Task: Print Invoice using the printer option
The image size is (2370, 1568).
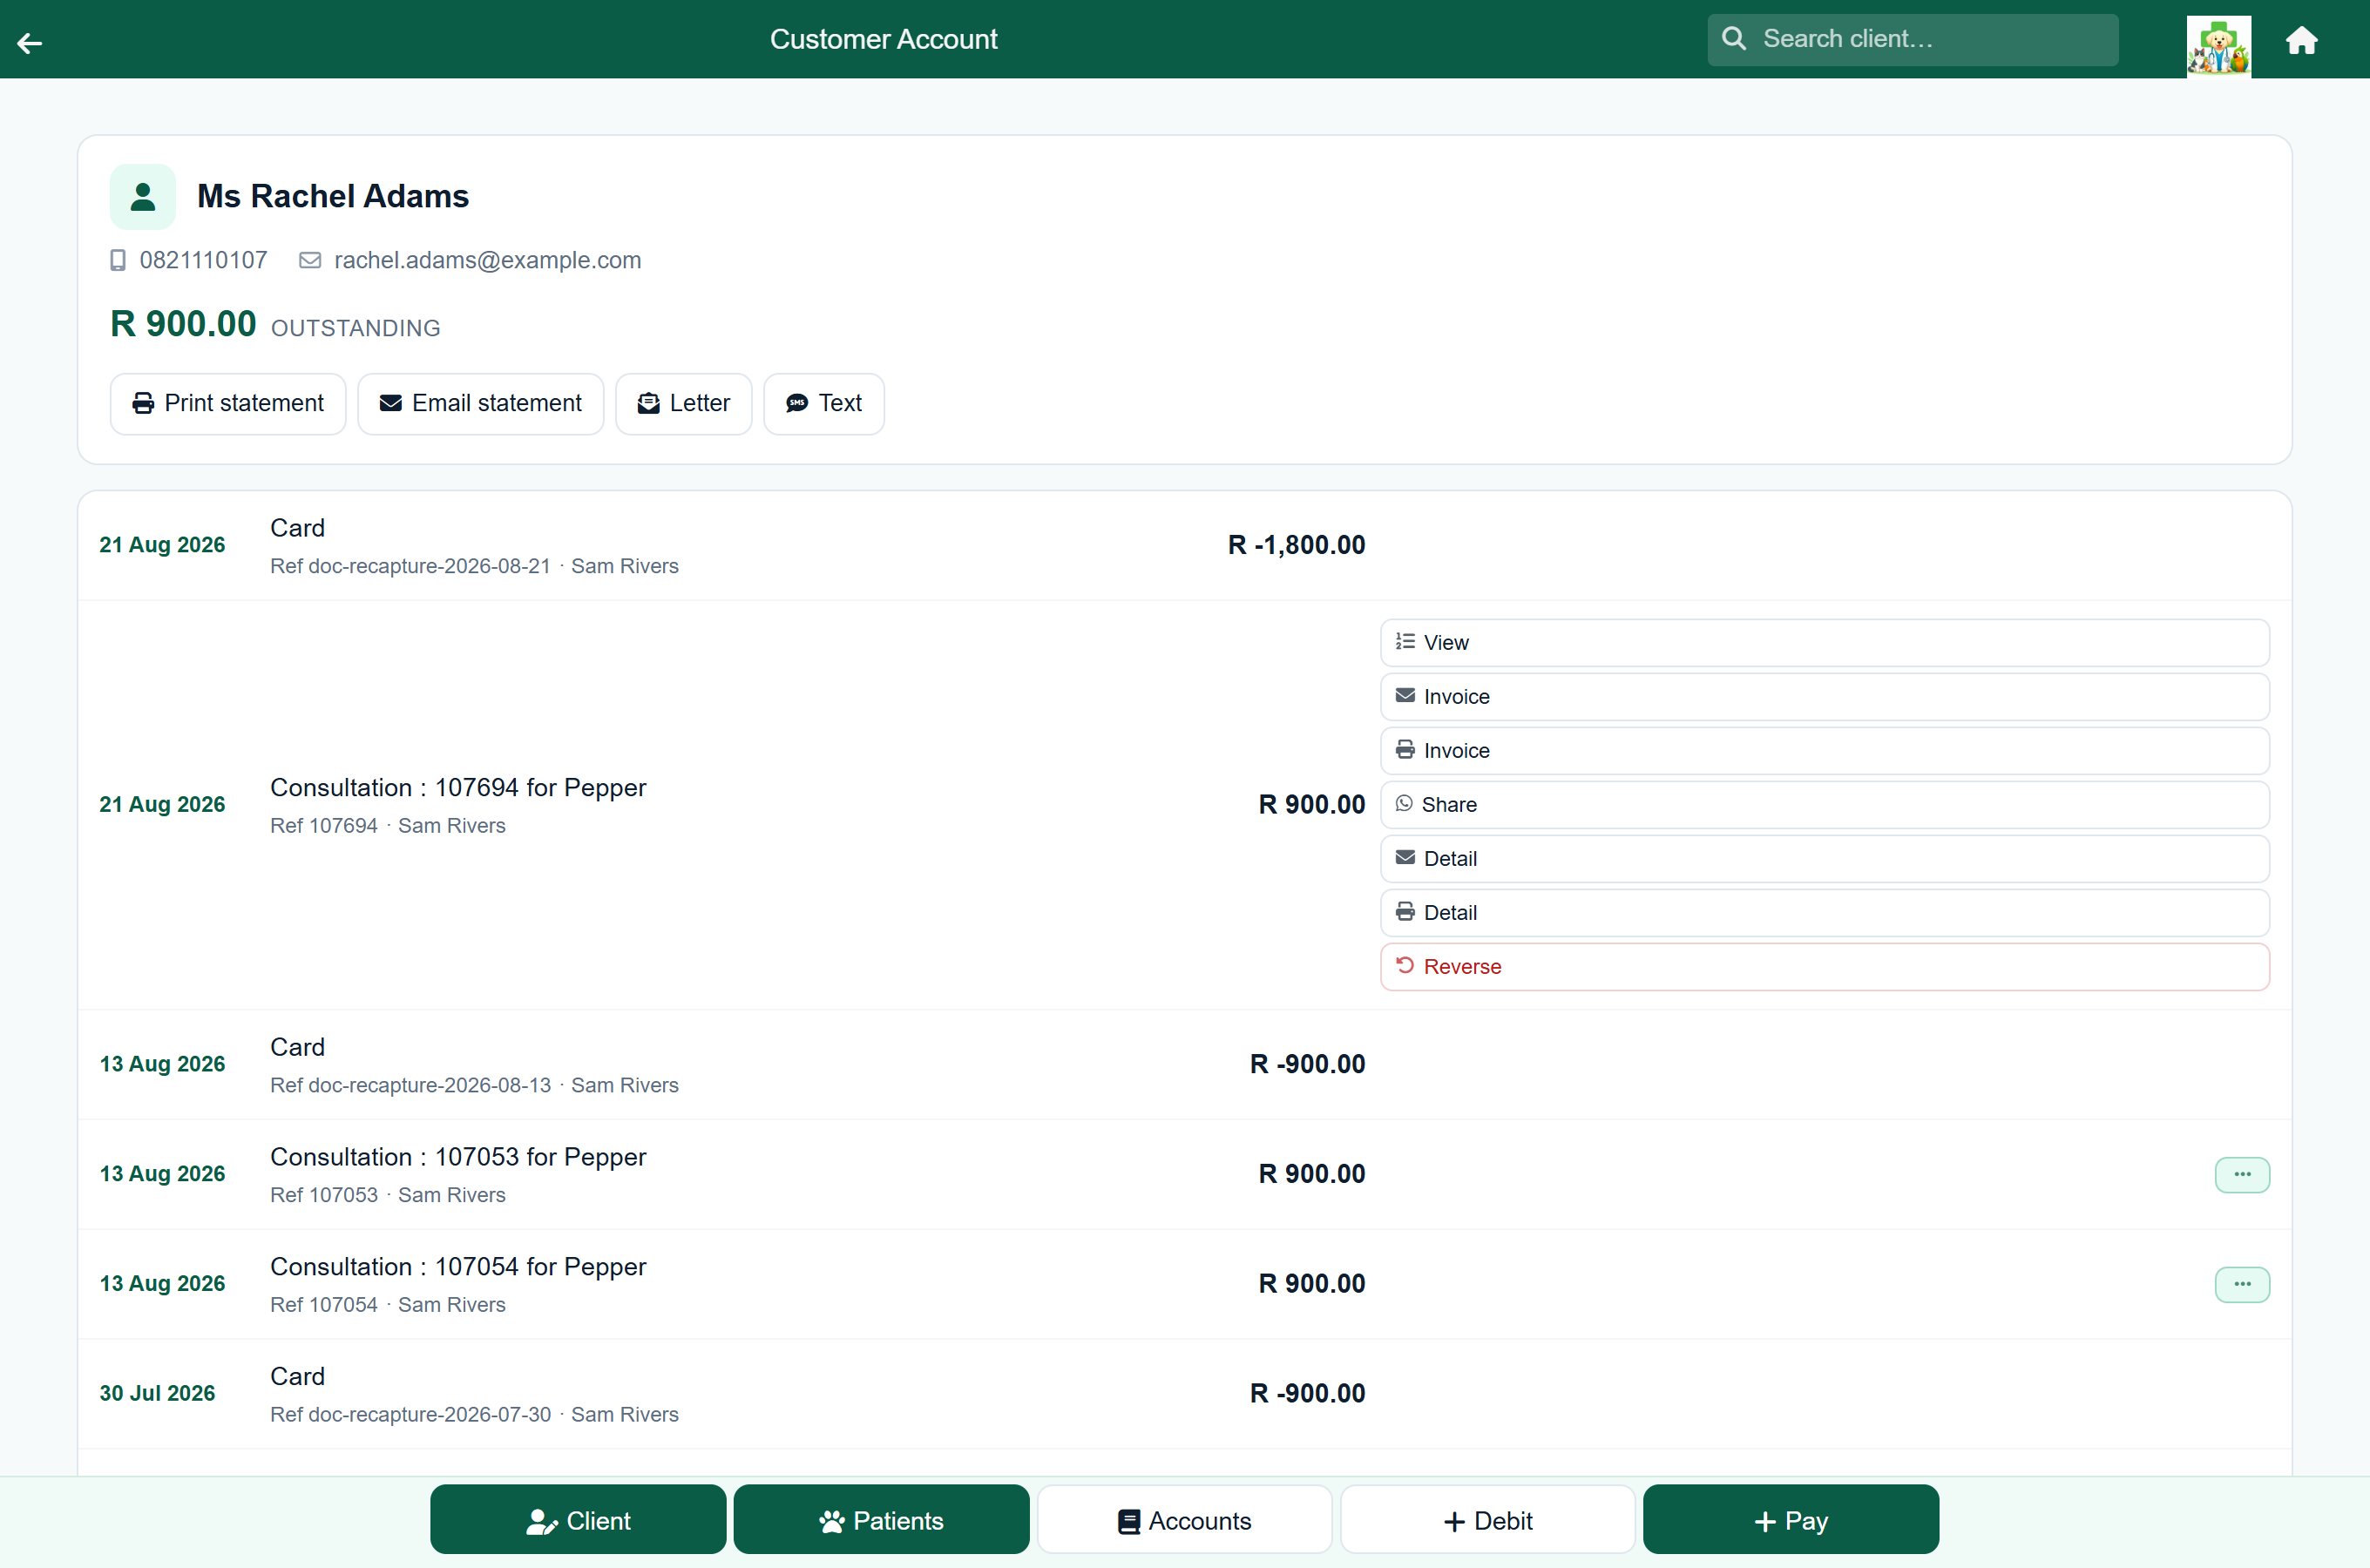Action: [x=1824, y=750]
